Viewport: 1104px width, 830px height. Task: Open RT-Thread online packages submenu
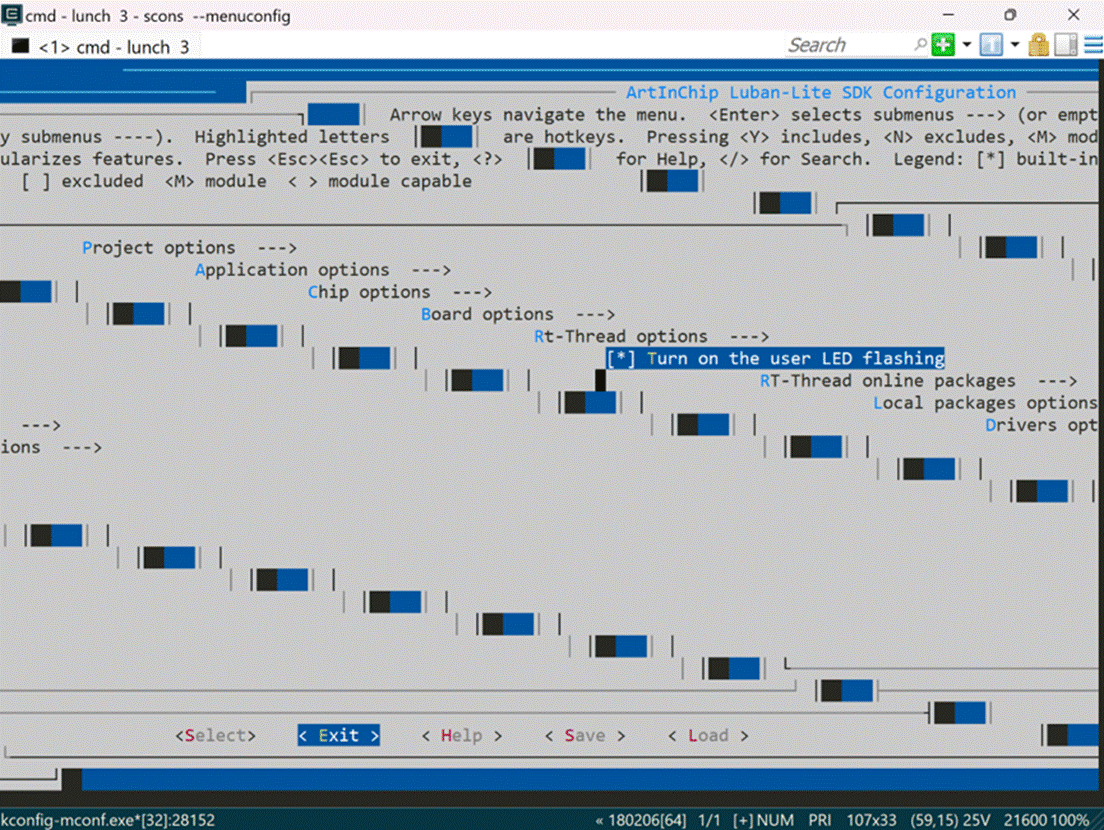pos(918,381)
